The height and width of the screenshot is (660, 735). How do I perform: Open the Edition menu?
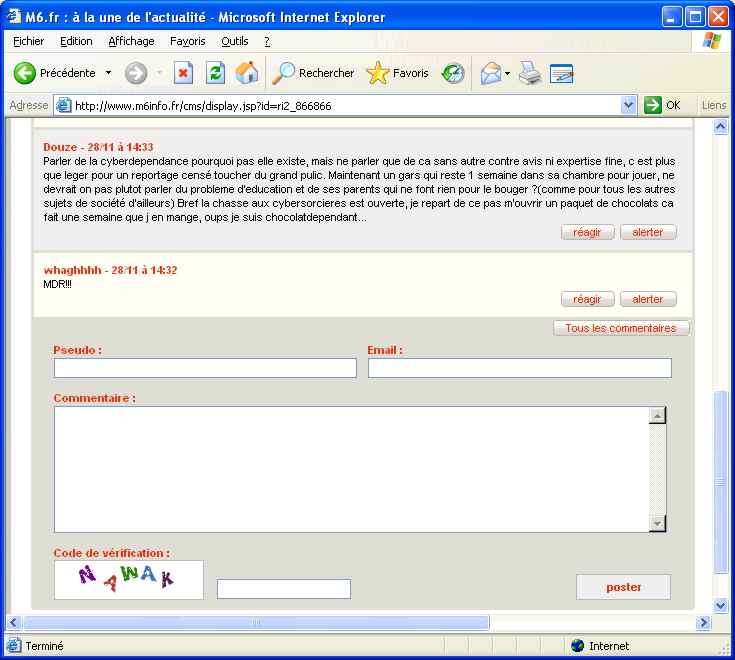click(76, 41)
